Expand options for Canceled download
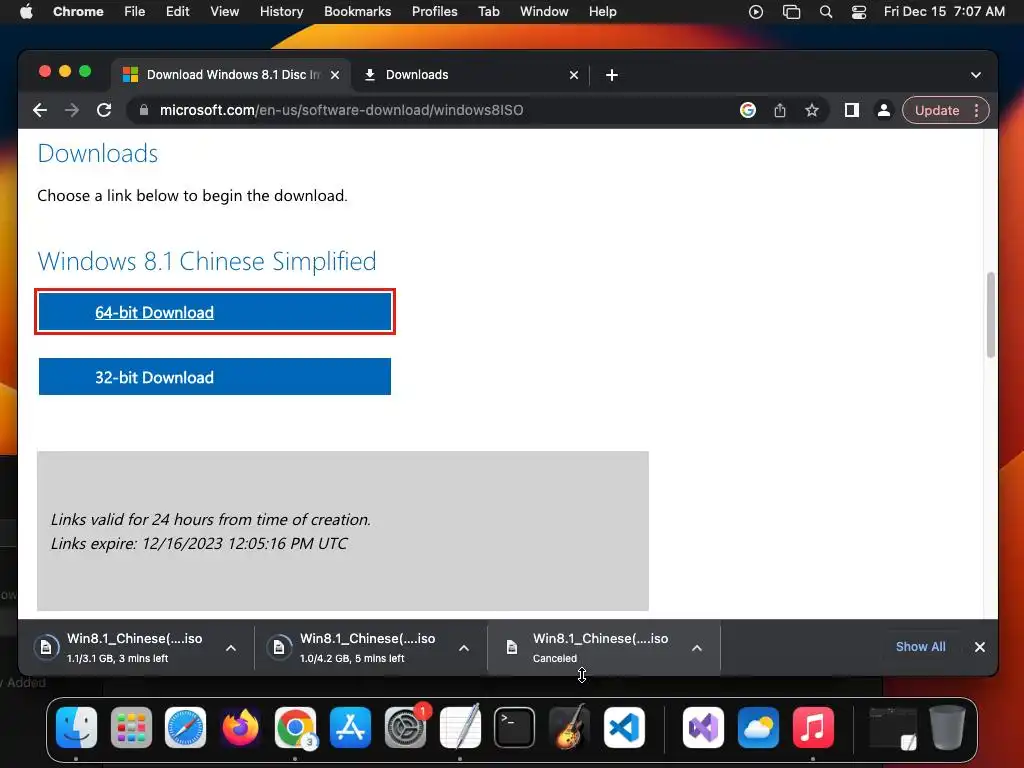The width and height of the screenshot is (1024, 768). click(x=697, y=648)
